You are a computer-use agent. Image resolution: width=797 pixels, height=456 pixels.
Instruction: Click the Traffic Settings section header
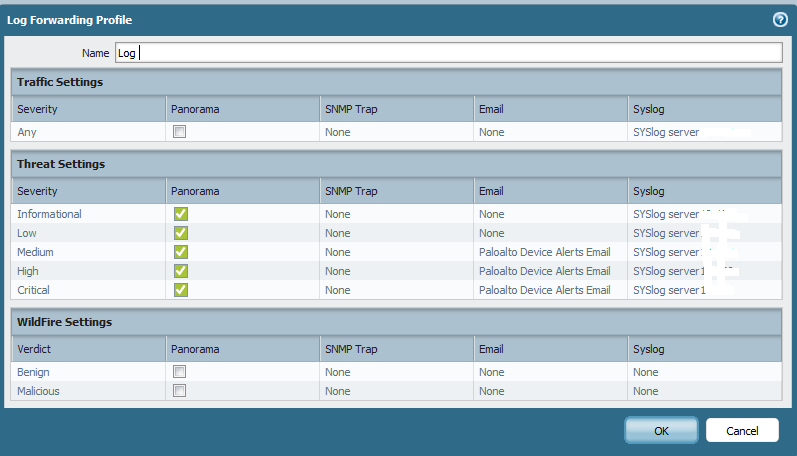396,82
